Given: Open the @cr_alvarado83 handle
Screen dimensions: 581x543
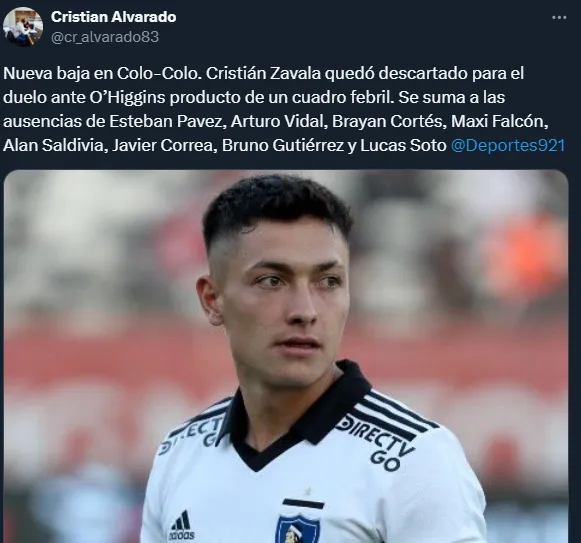Looking at the screenshot, I should [x=105, y=37].
